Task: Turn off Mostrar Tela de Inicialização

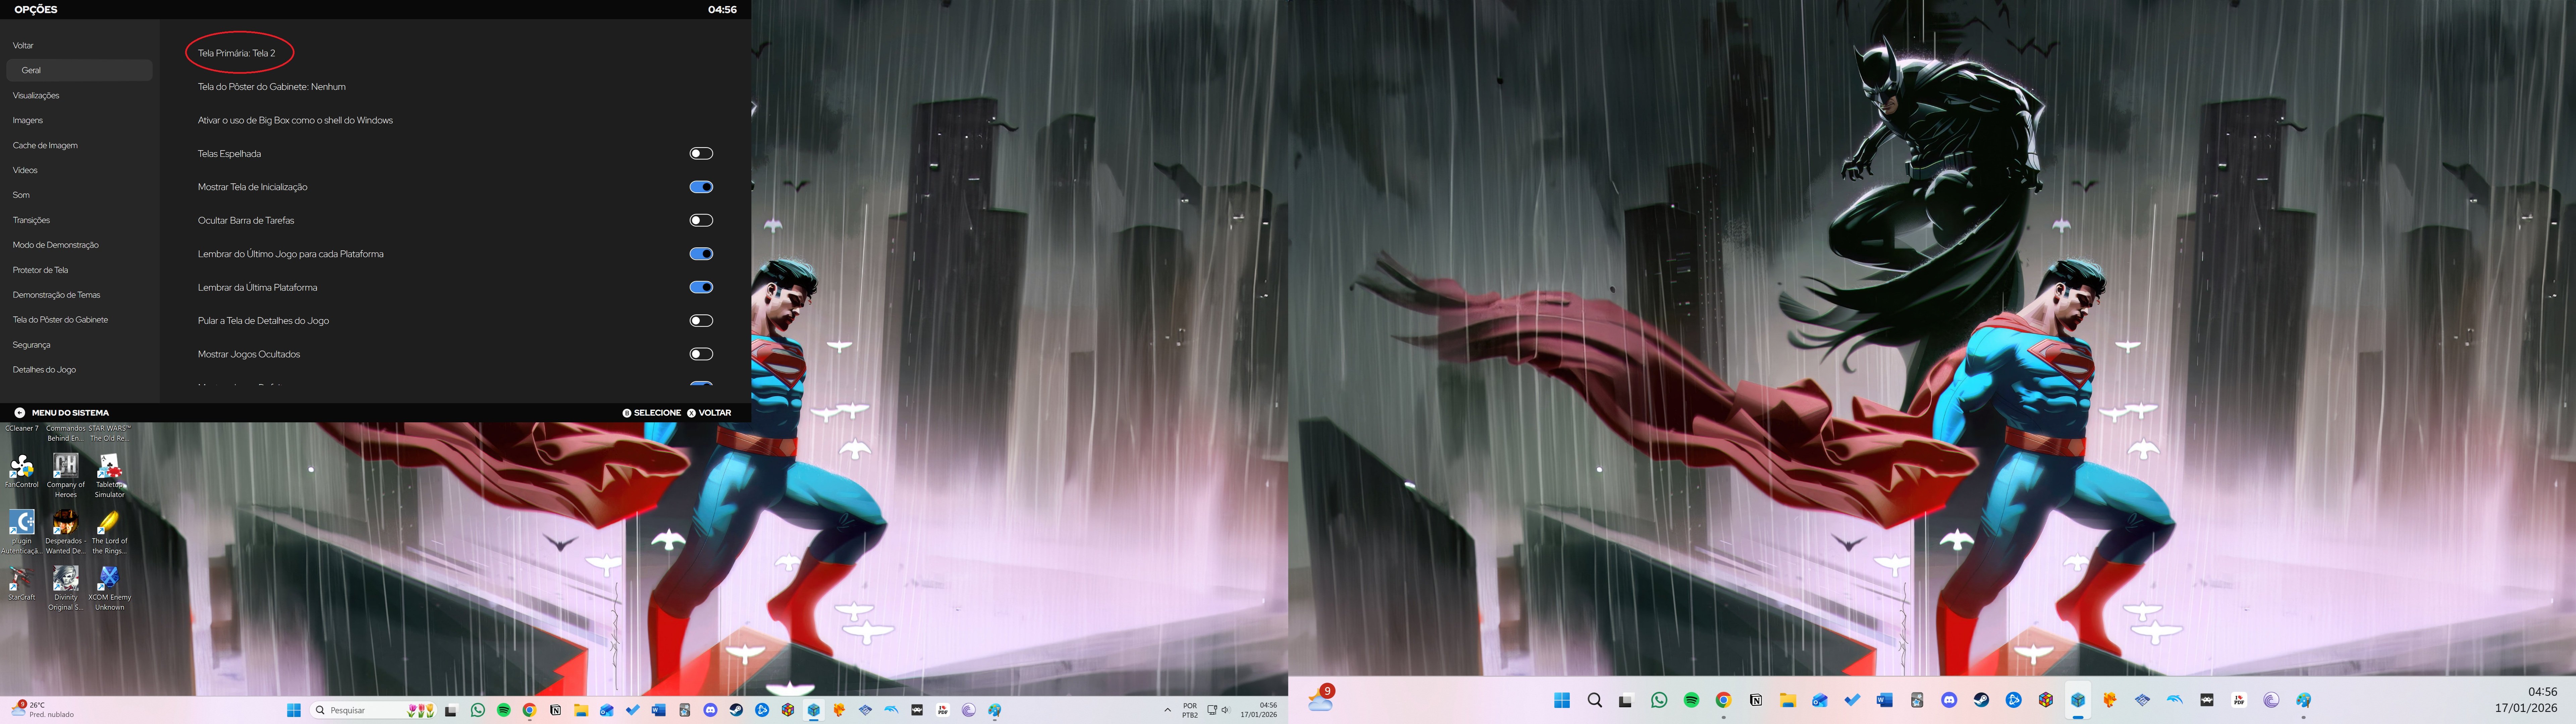Action: 701,187
